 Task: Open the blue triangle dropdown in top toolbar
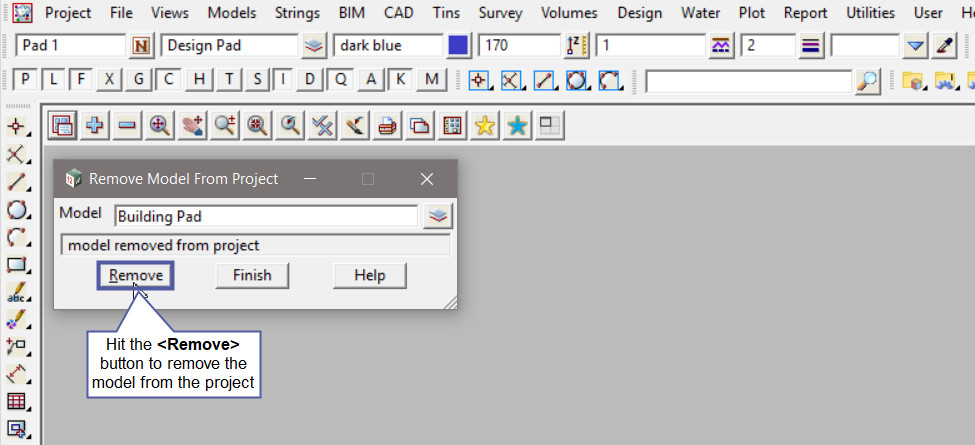[x=915, y=45]
